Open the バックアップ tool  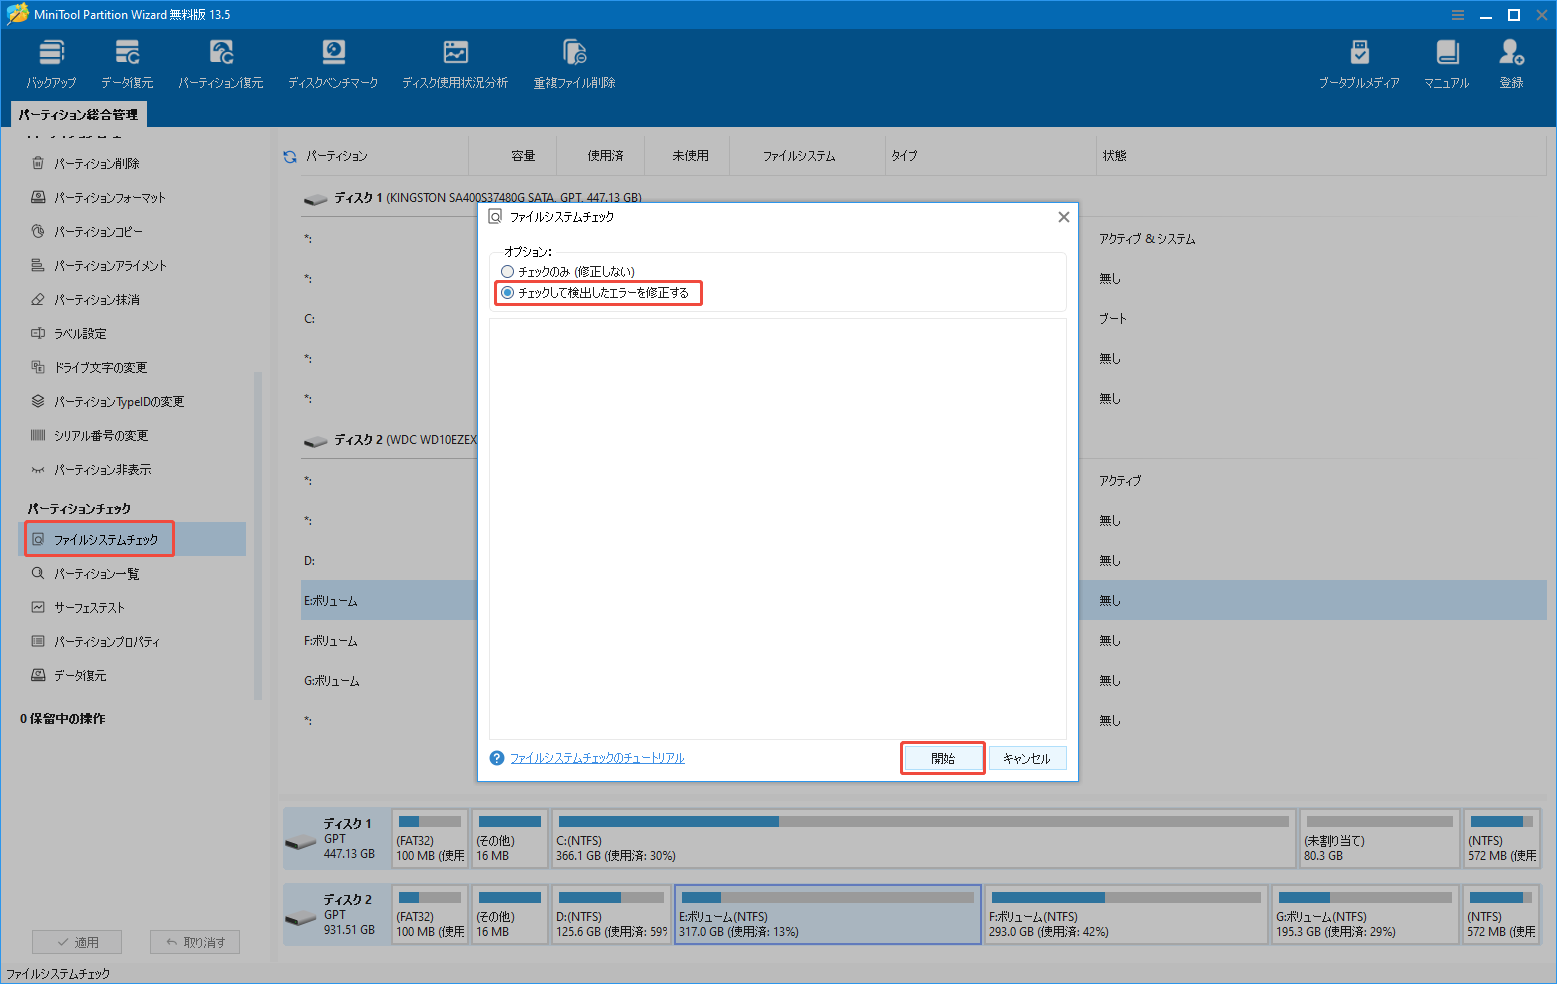(50, 62)
